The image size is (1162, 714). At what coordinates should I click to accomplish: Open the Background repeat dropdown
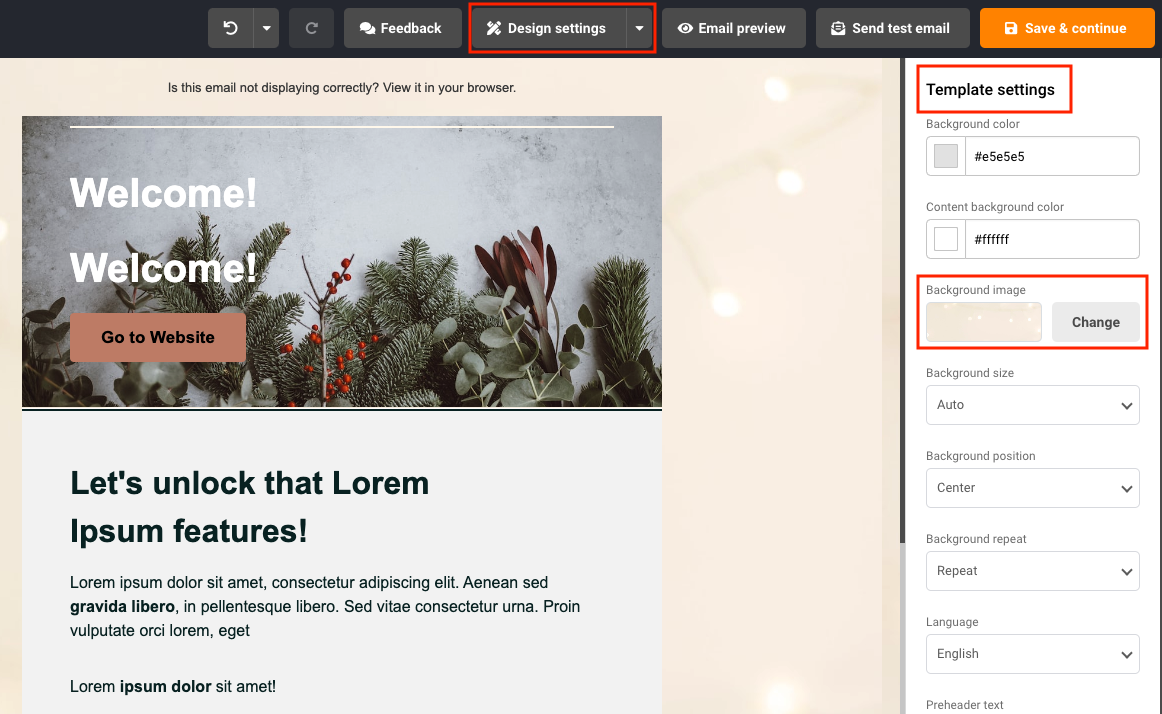[1032, 571]
